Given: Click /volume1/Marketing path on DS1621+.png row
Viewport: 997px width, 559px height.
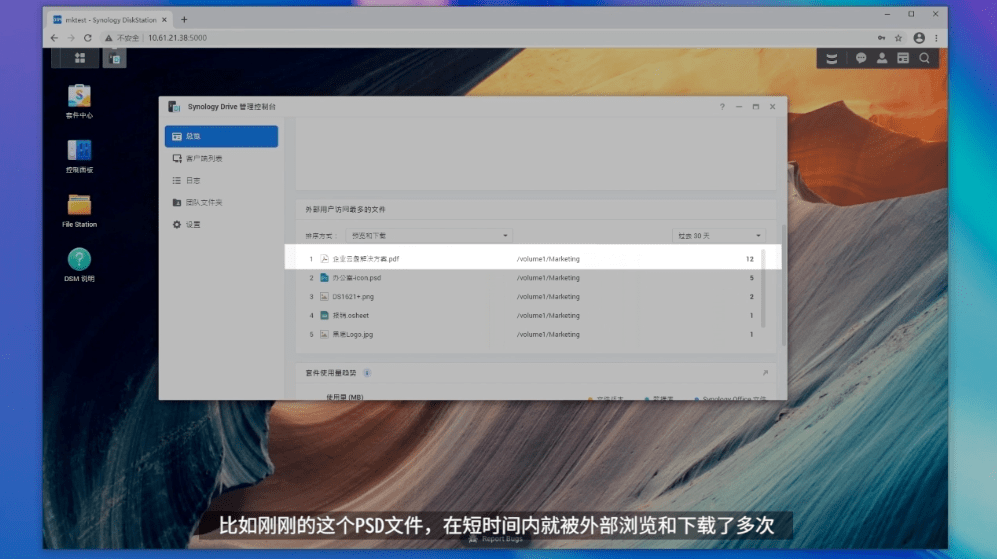Looking at the screenshot, I should pyautogui.click(x=548, y=296).
